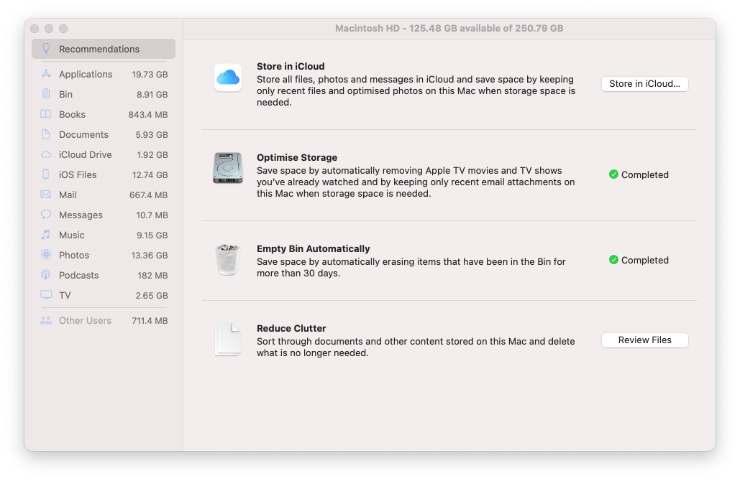Click the Bin trash icon in sidebar
Screen dimensions: 740x481
click(46, 93)
